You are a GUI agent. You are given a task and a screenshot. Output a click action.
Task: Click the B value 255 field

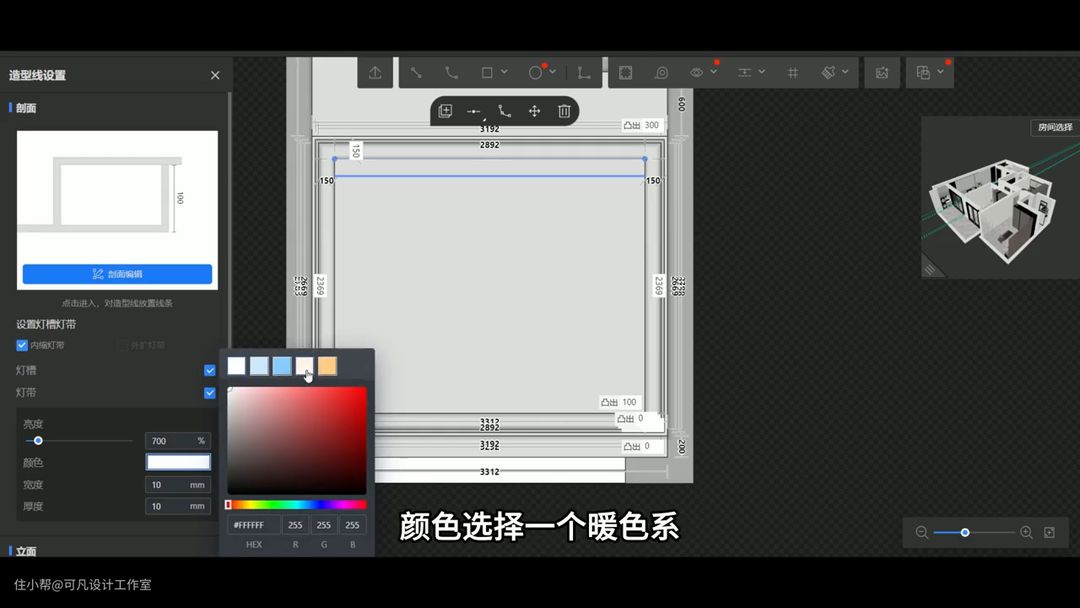(352, 525)
